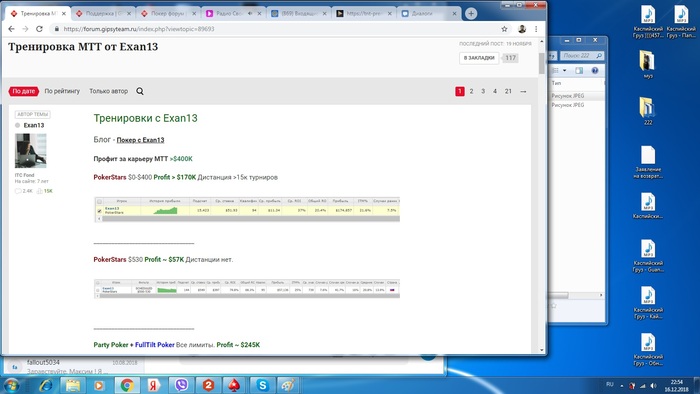Click the first stats table's horizontal scrollbar
The height and width of the screenshot is (394, 700).
pyautogui.click(x=250, y=219)
